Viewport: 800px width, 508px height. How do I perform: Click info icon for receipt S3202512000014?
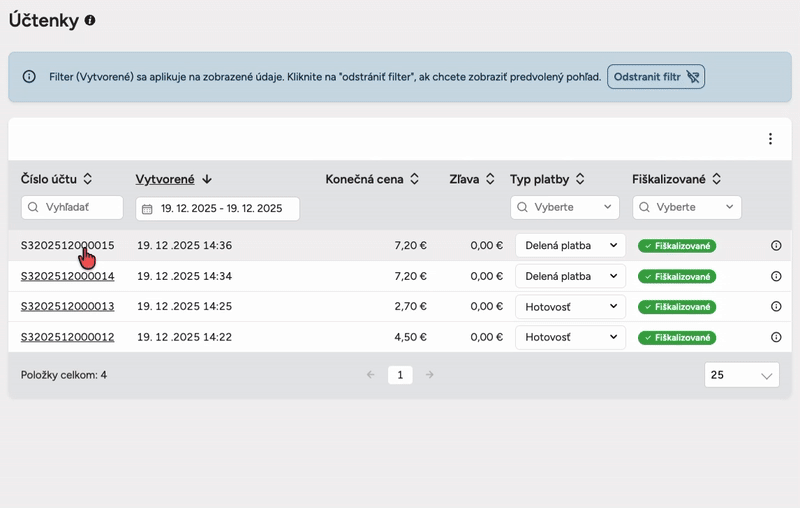click(x=776, y=276)
